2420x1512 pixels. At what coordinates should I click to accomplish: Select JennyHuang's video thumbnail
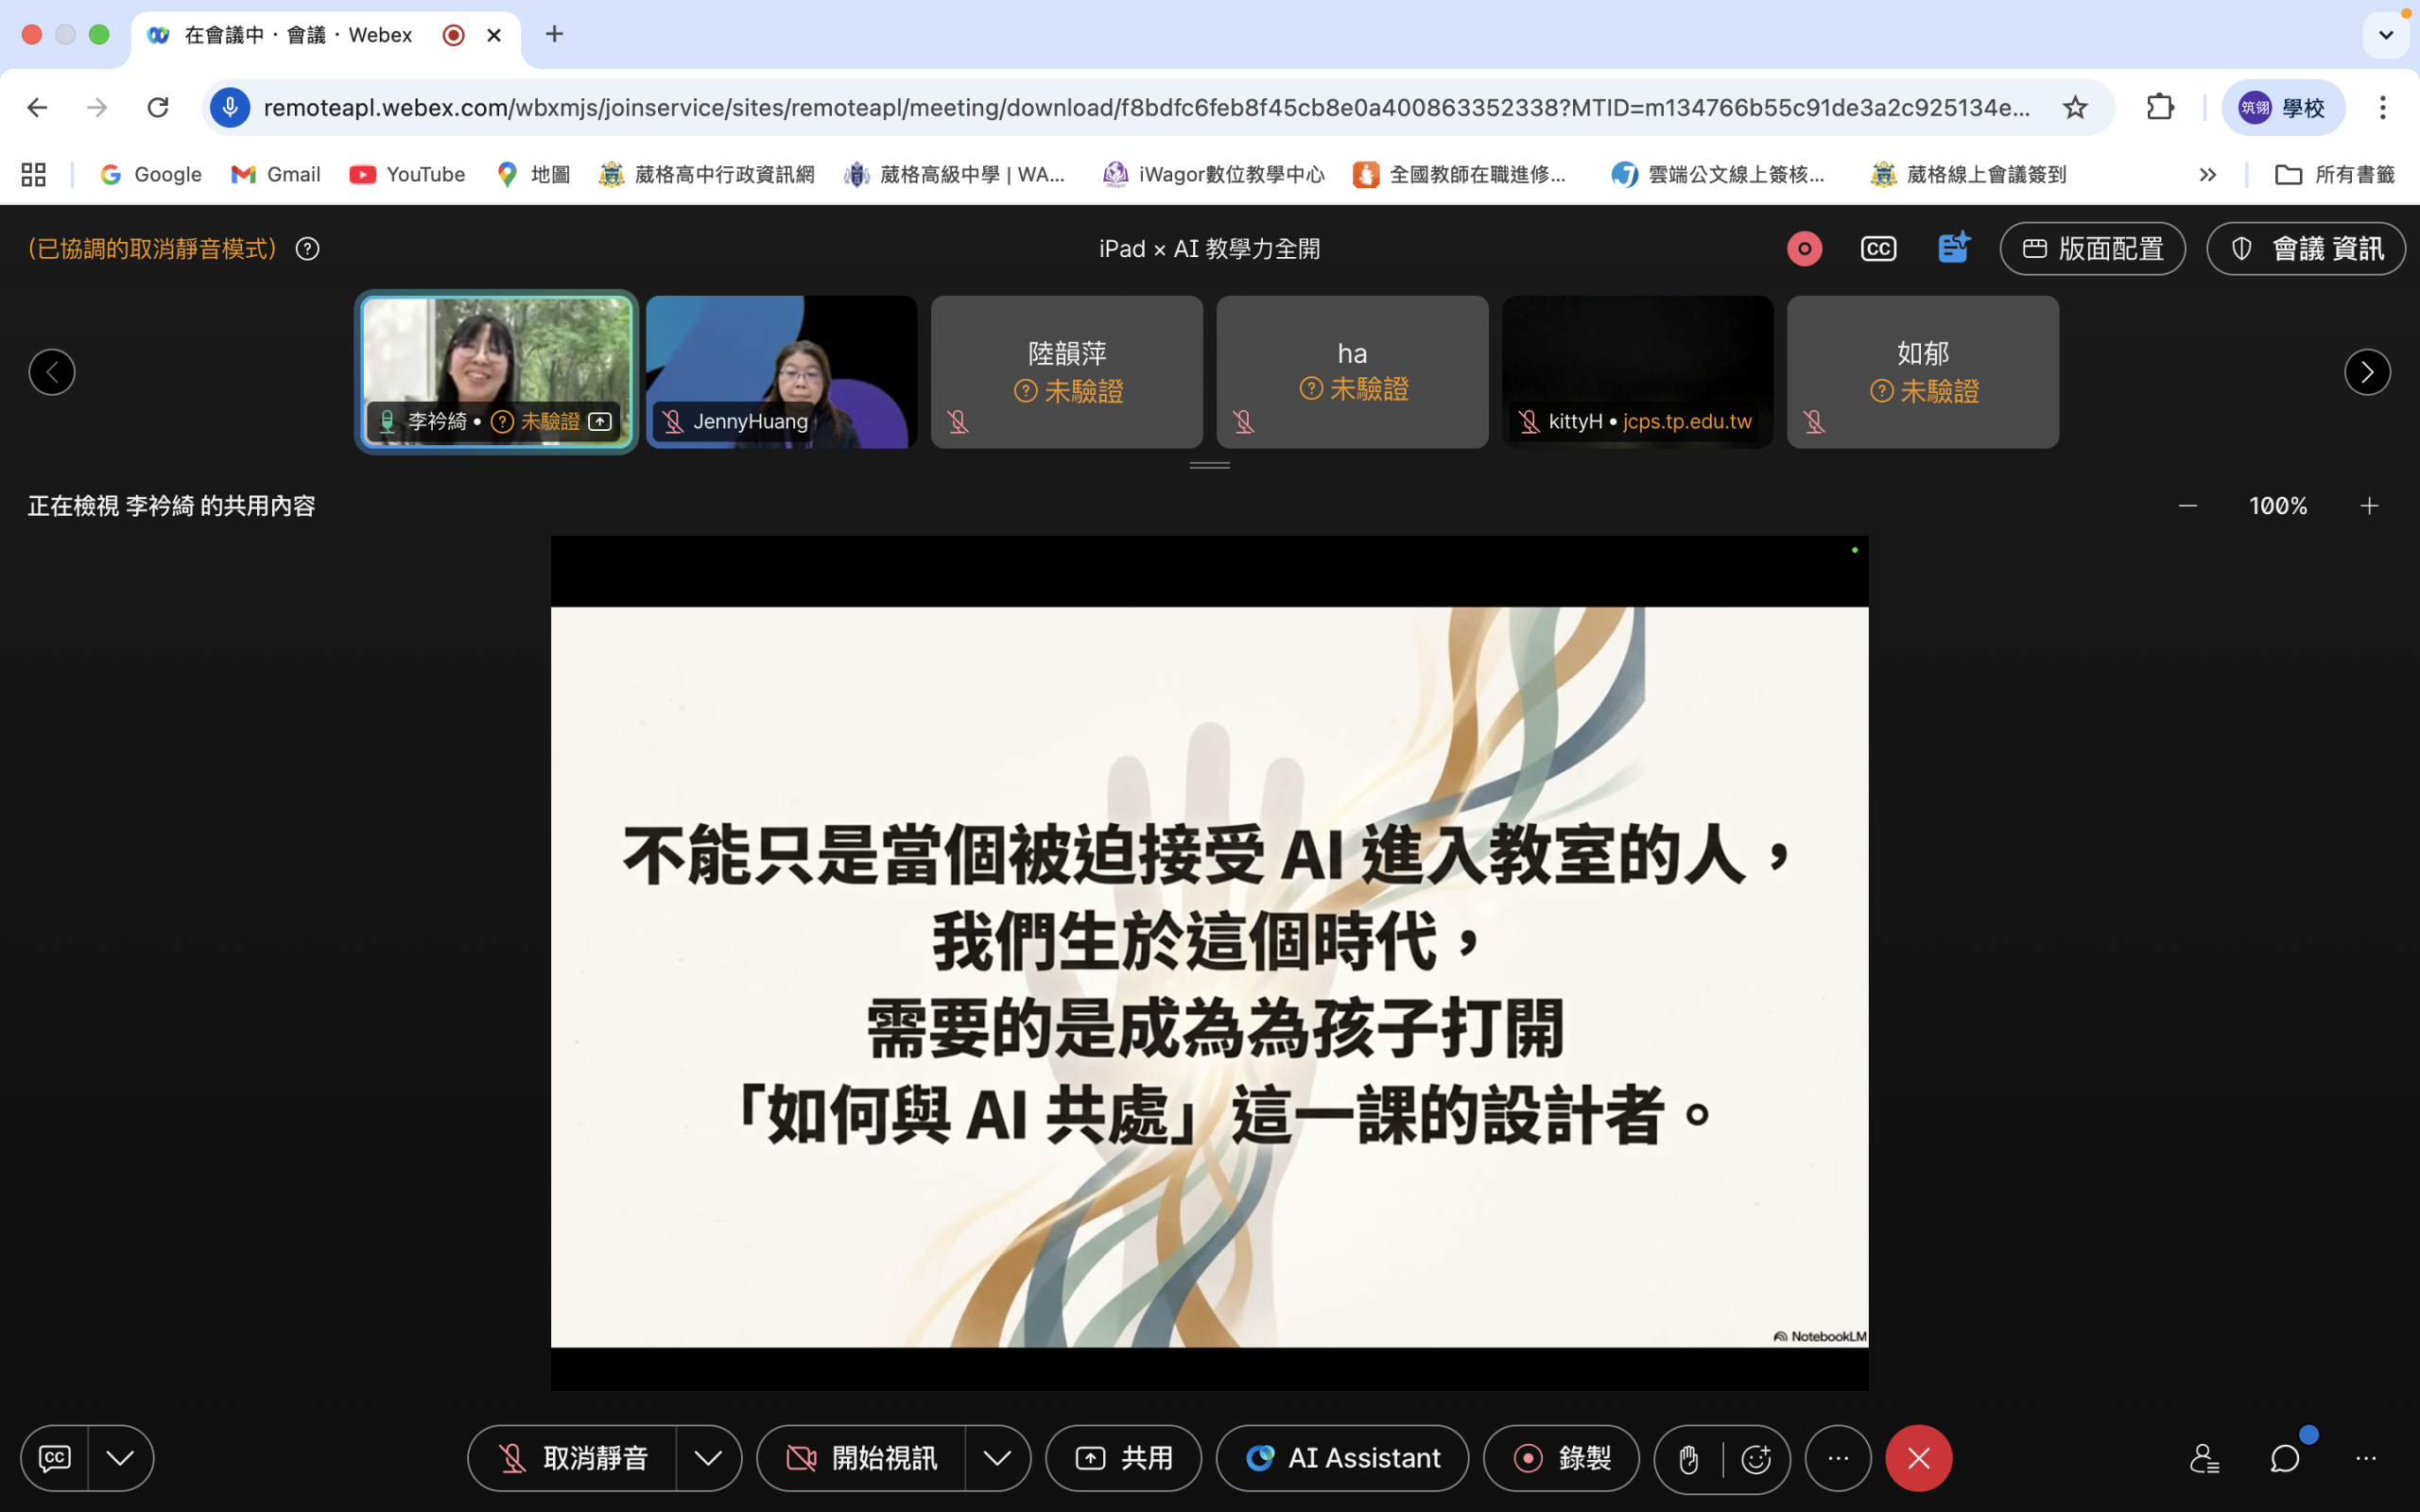pos(781,372)
